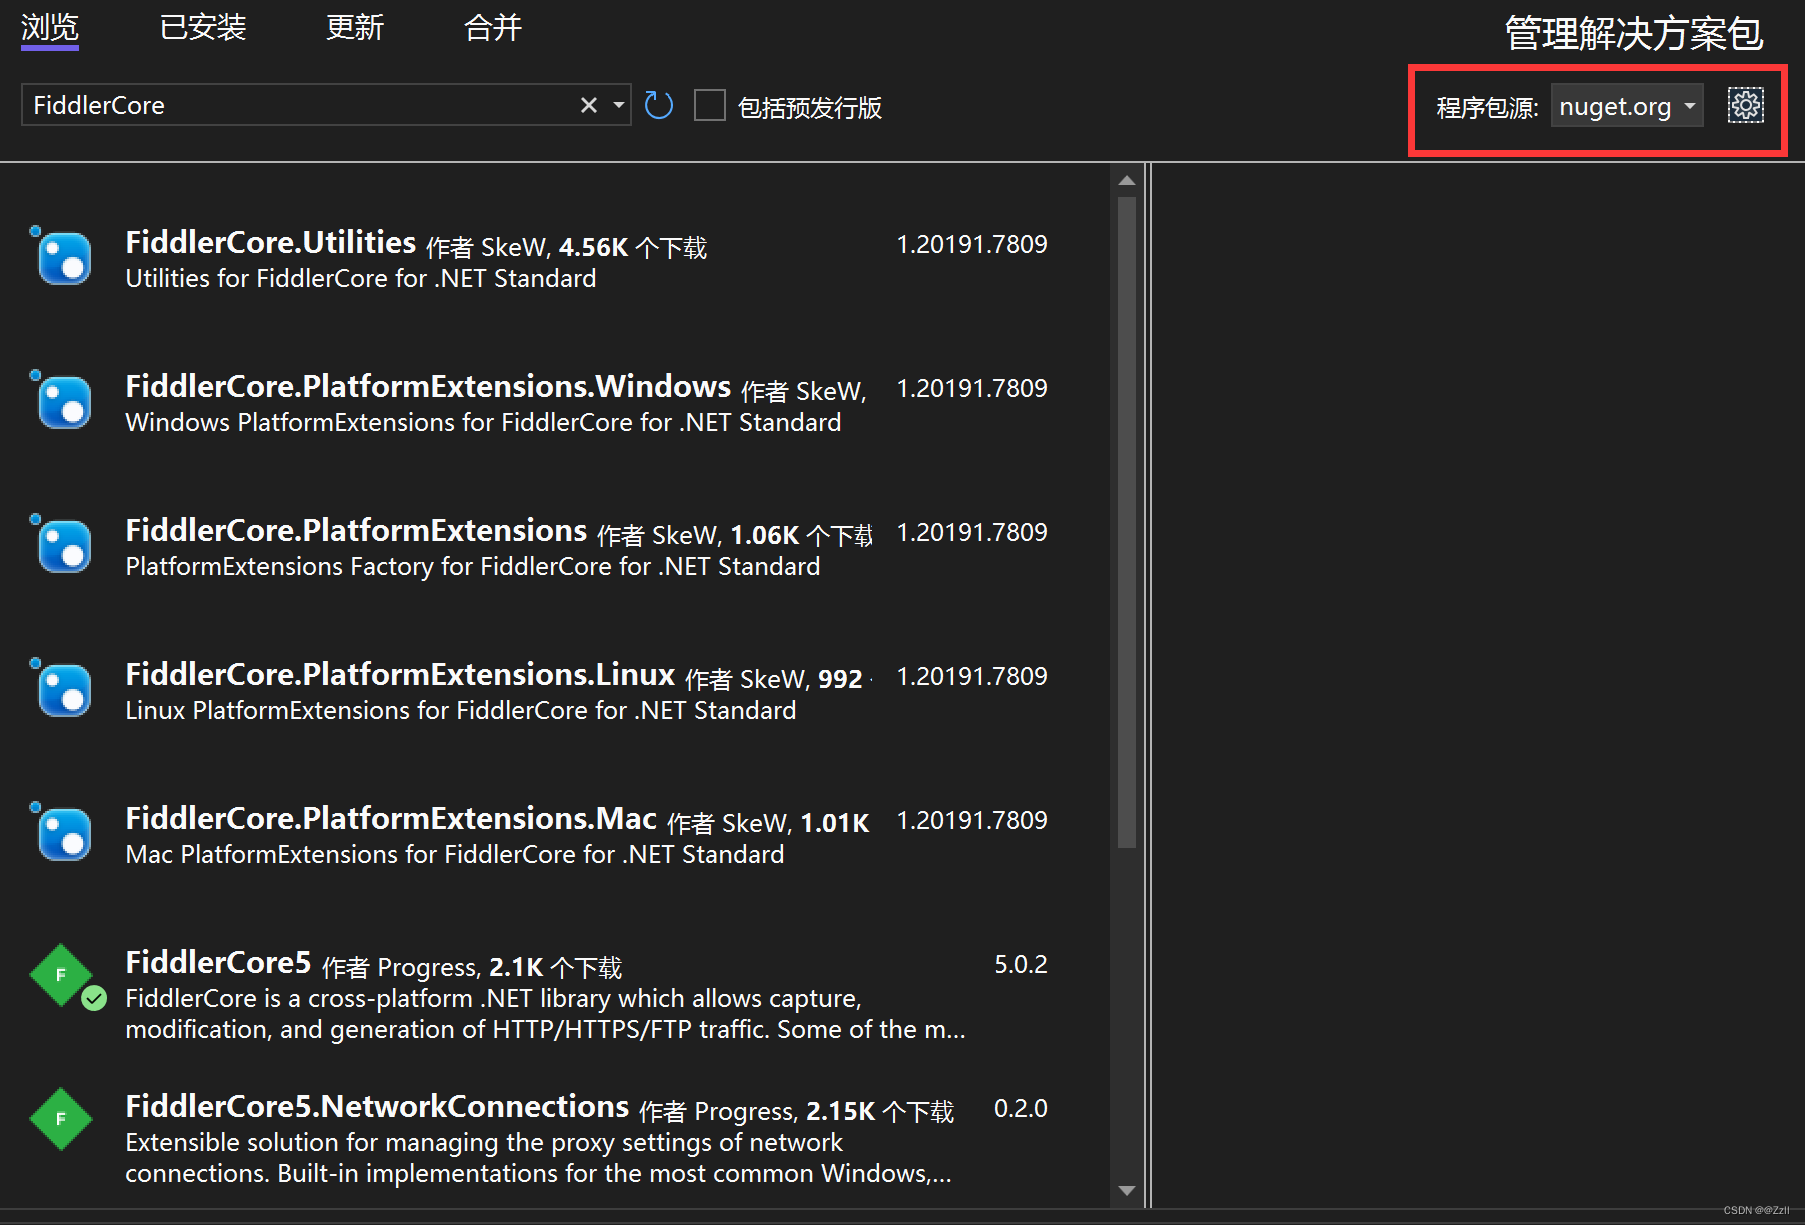Clear the search box with the X icon
The image size is (1805, 1225).
click(x=588, y=105)
